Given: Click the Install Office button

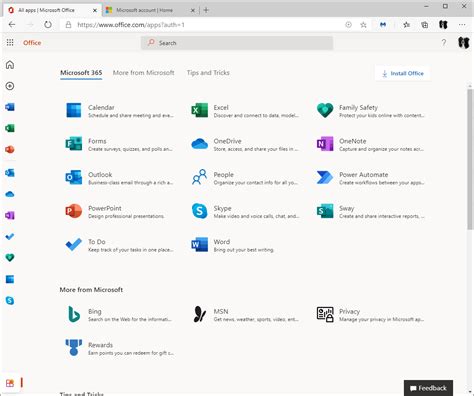Looking at the screenshot, I should pos(403,73).
